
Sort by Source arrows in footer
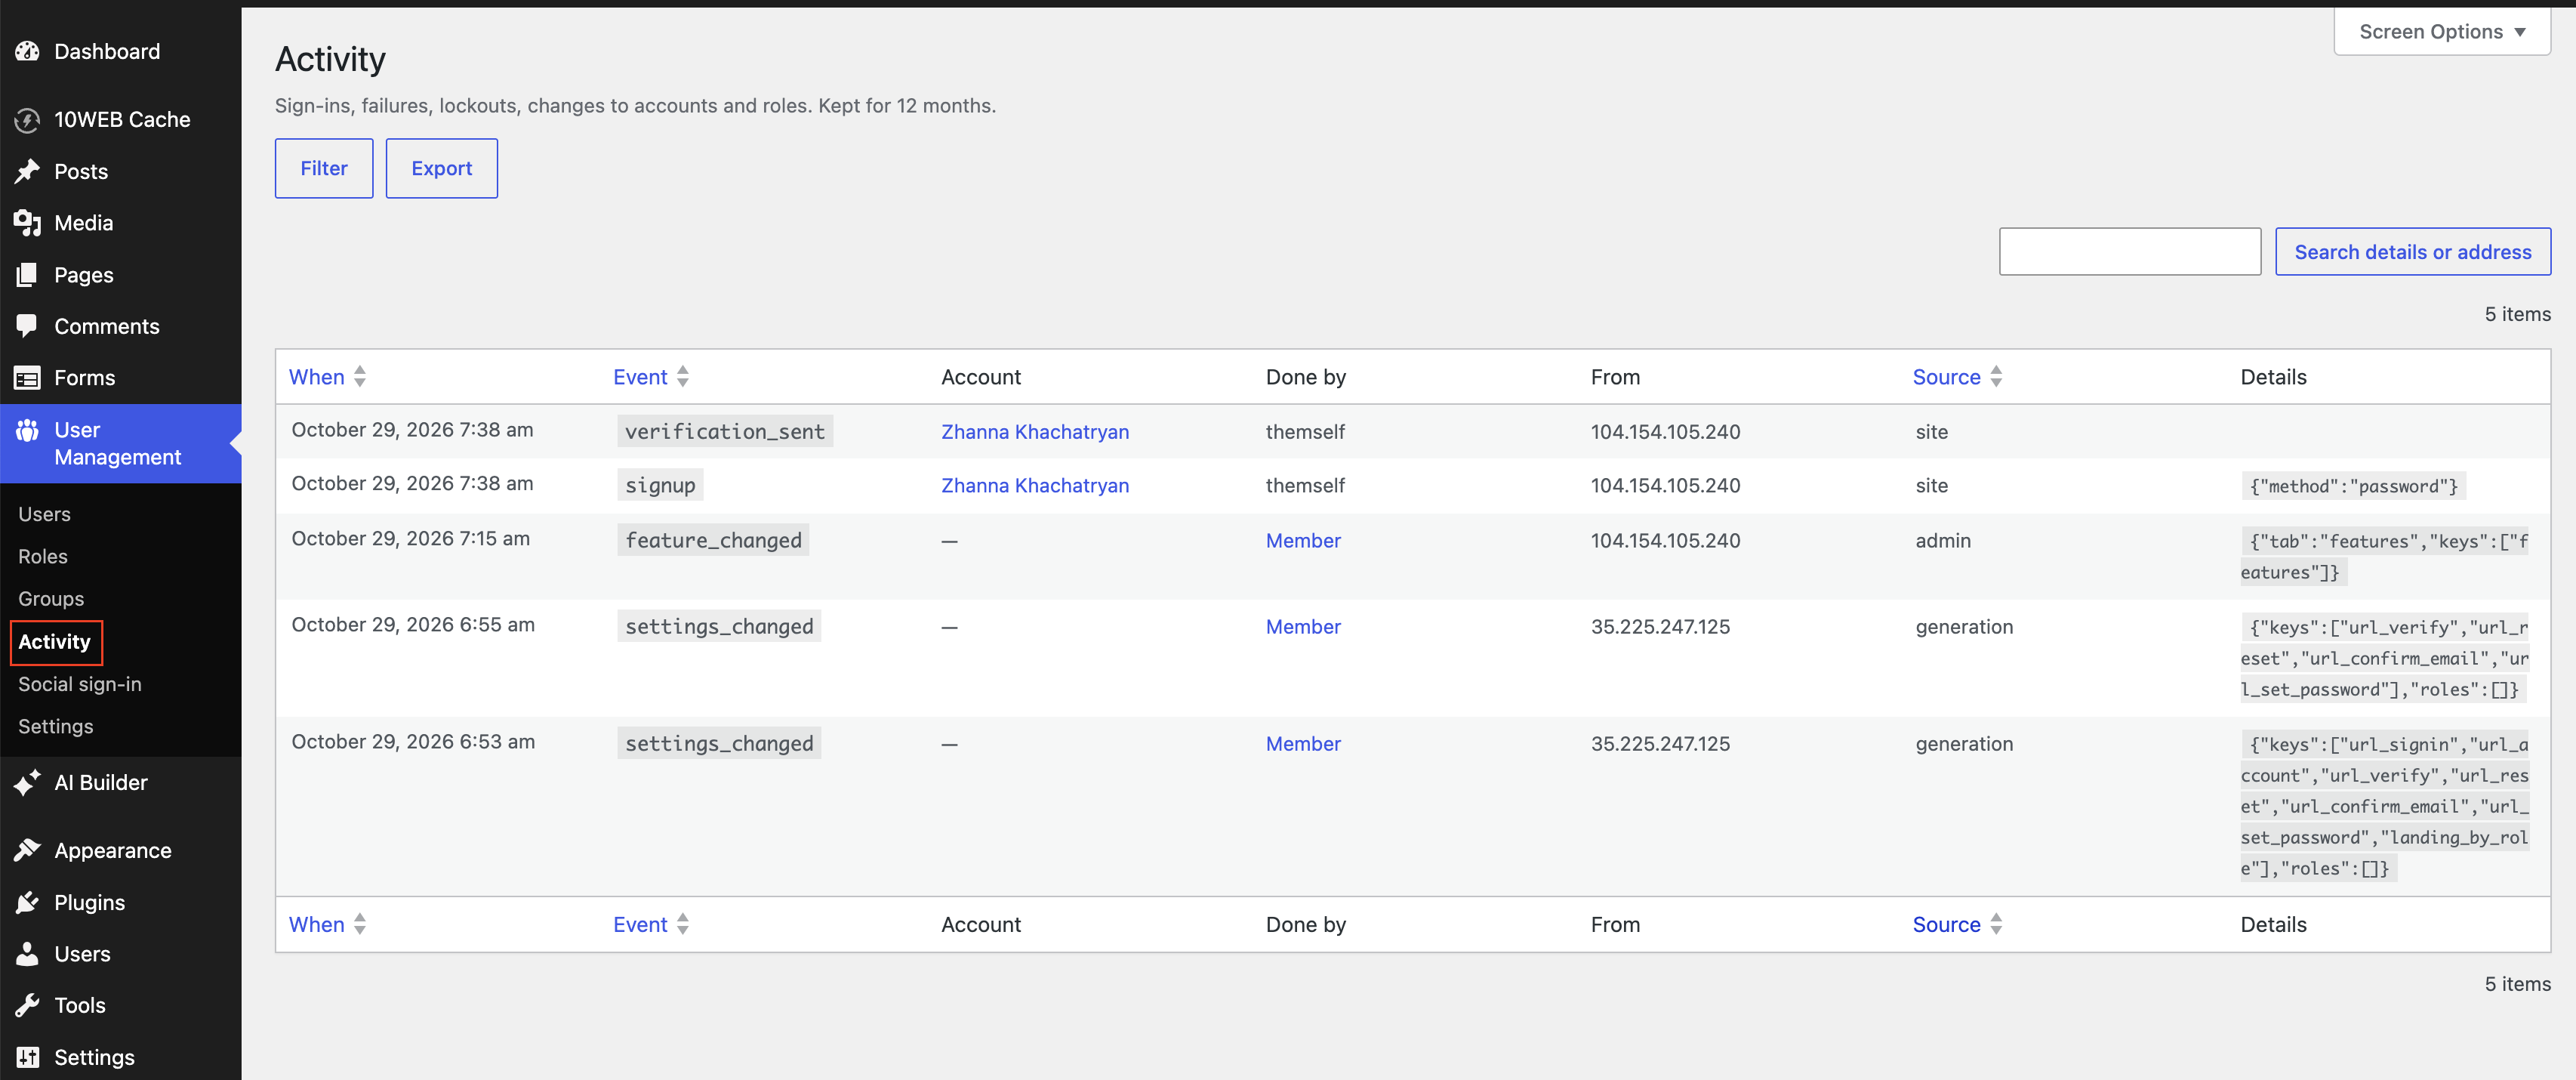pos(1996,924)
